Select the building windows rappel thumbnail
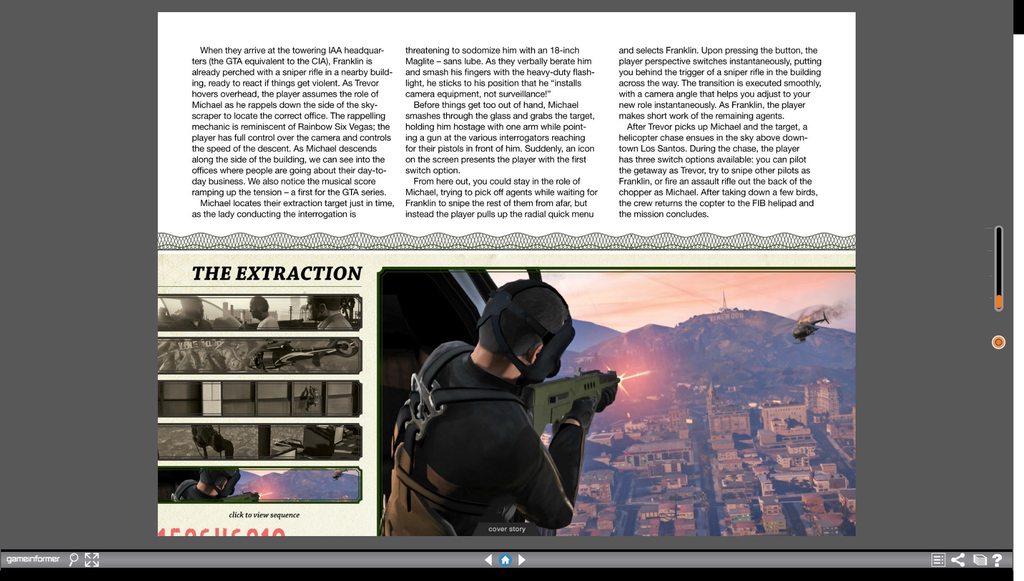1024x581 pixels. coord(259,398)
